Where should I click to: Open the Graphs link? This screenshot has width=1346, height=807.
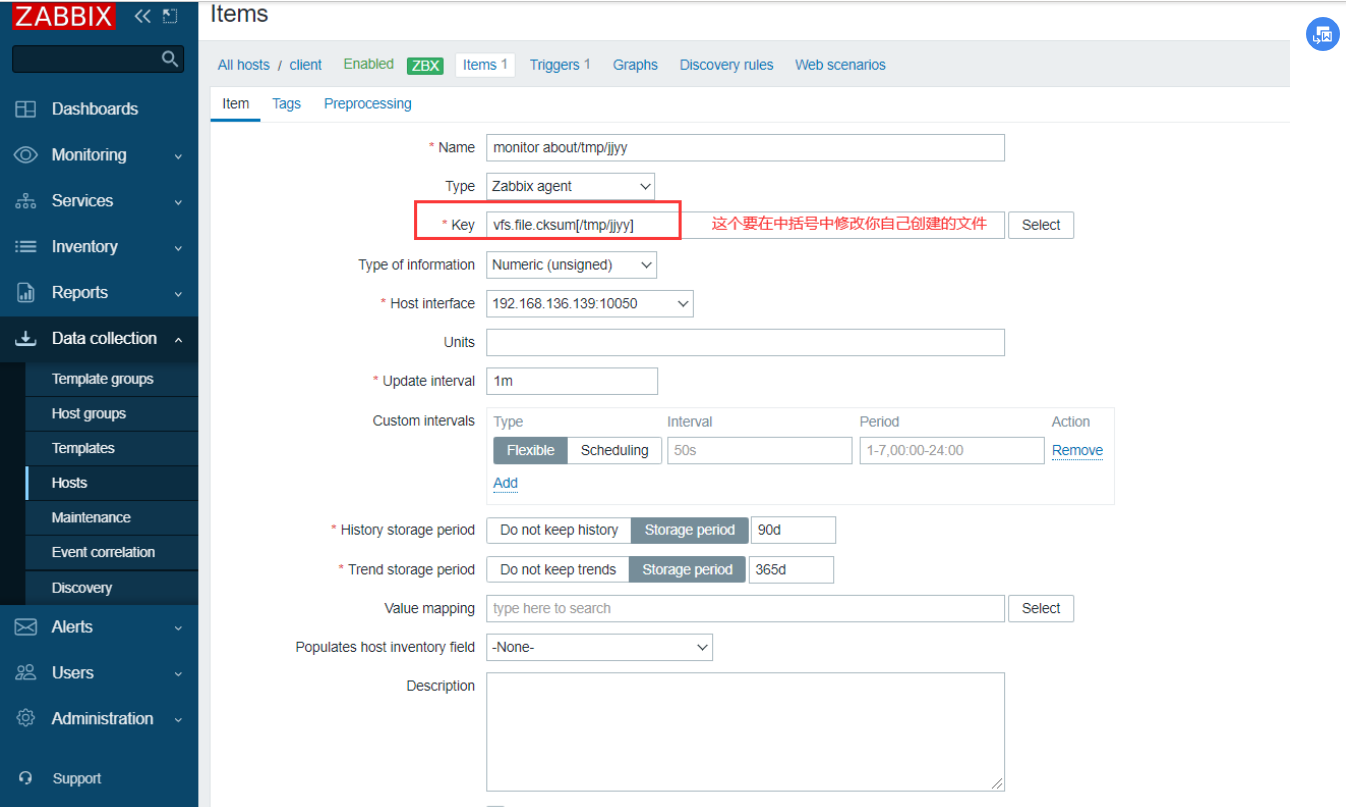(635, 65)
